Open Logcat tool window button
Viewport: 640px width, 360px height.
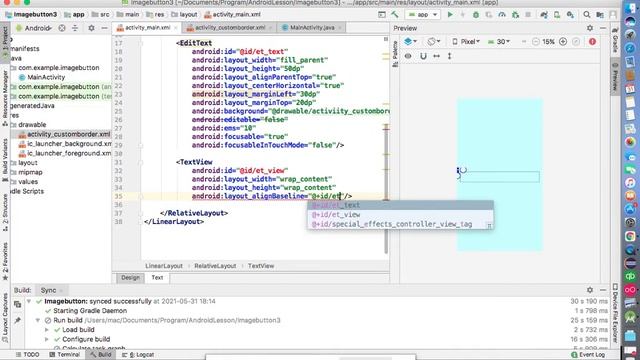[x=138, y=355]
